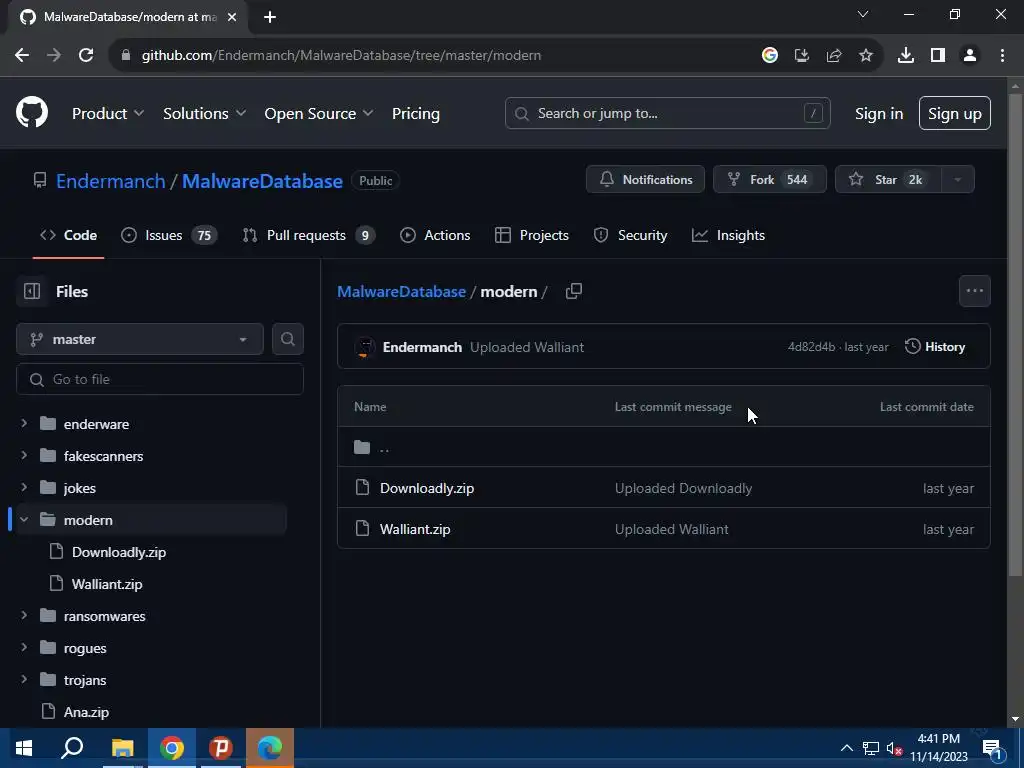
Task: Reload the page with the refresh icon
Action: click(x=86, y=56)
